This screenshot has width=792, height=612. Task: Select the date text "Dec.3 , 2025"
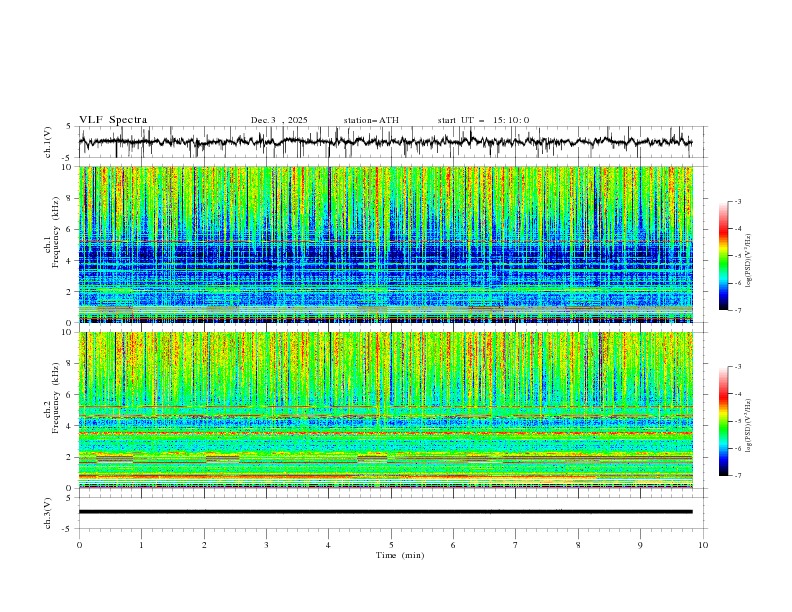[x=279, y=120]
